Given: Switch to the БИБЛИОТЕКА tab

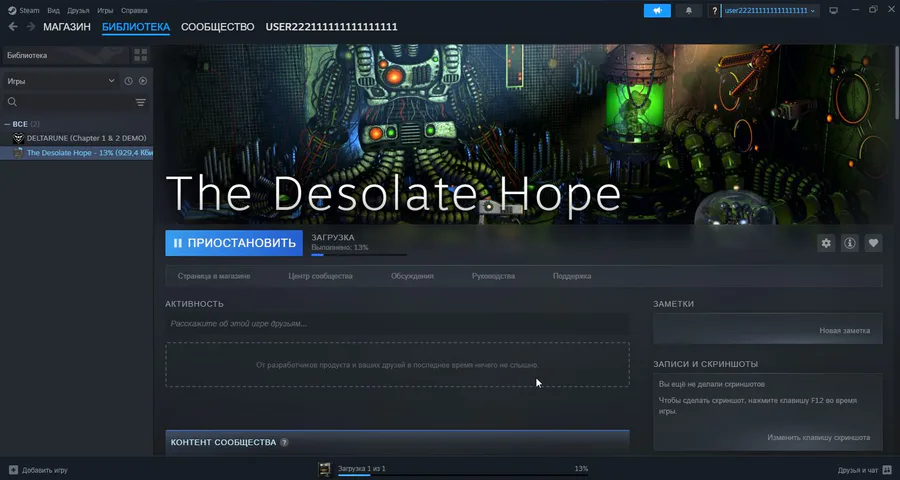Looking at the screenshot, I should (136, 27).
